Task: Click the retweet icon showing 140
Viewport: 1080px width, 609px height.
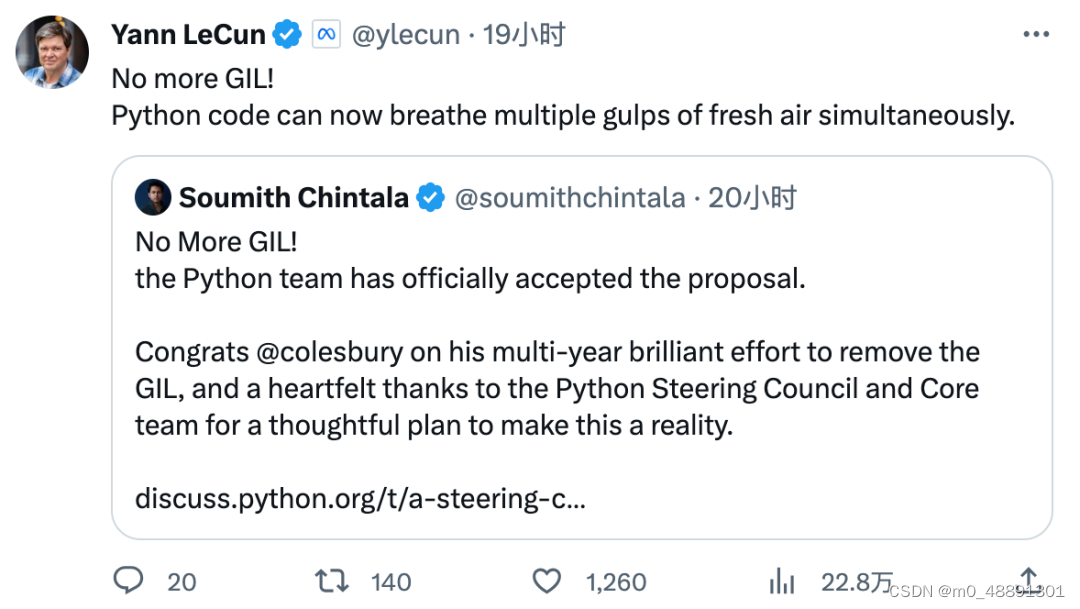Action: coord(331,581)
